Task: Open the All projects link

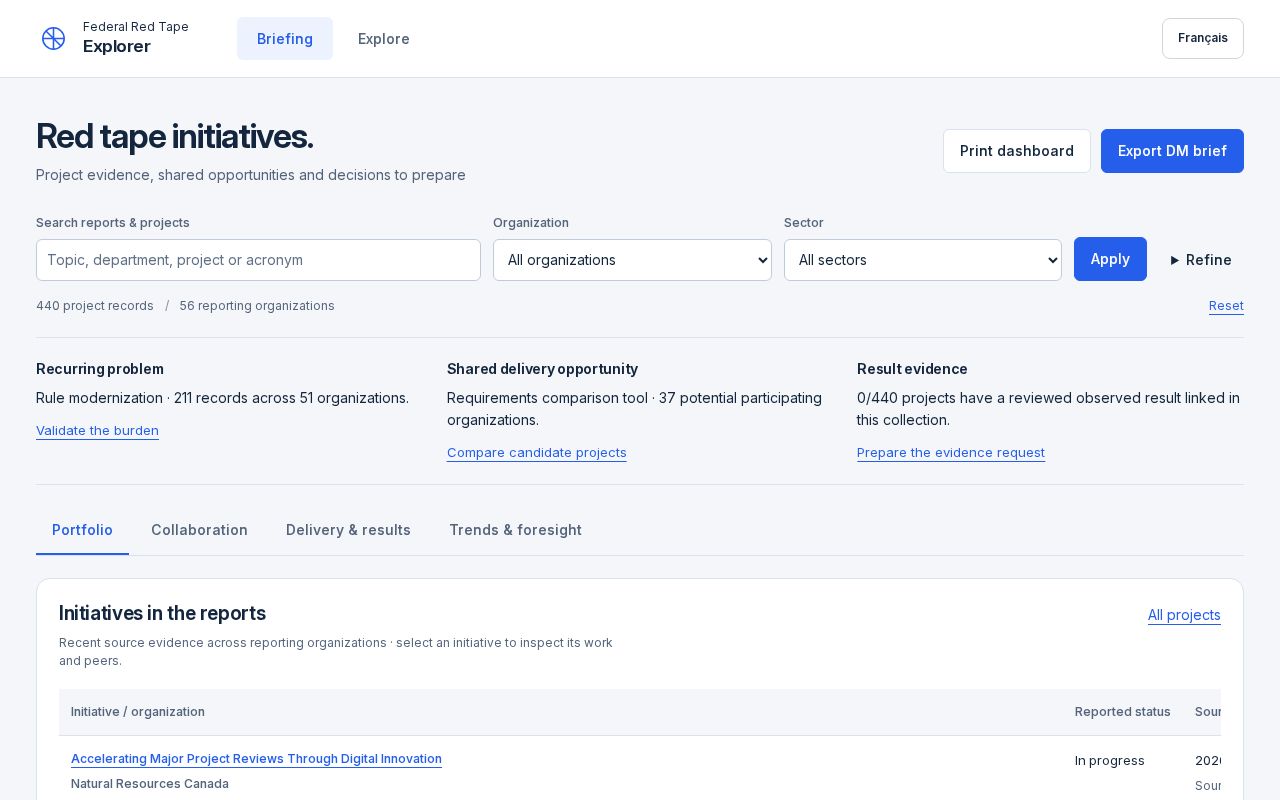Action: 1184,615
